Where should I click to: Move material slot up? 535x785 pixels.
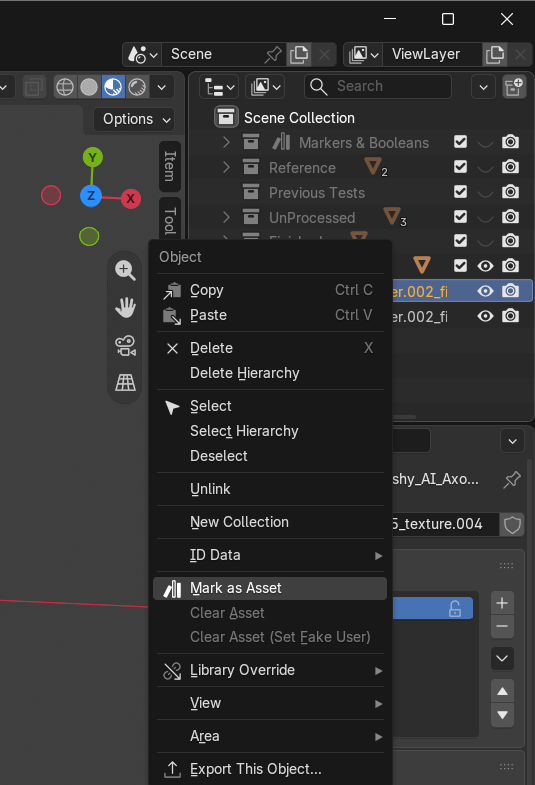click(502, 691)
